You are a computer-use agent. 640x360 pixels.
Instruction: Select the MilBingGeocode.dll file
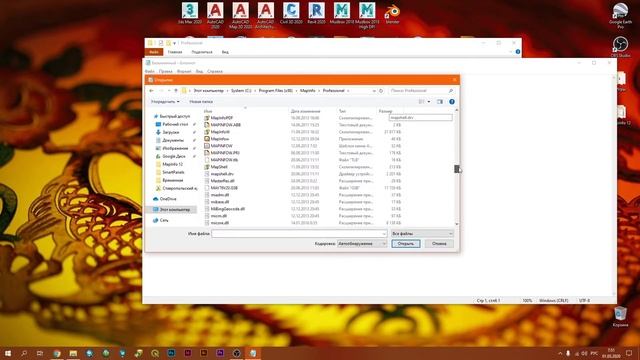227,209
